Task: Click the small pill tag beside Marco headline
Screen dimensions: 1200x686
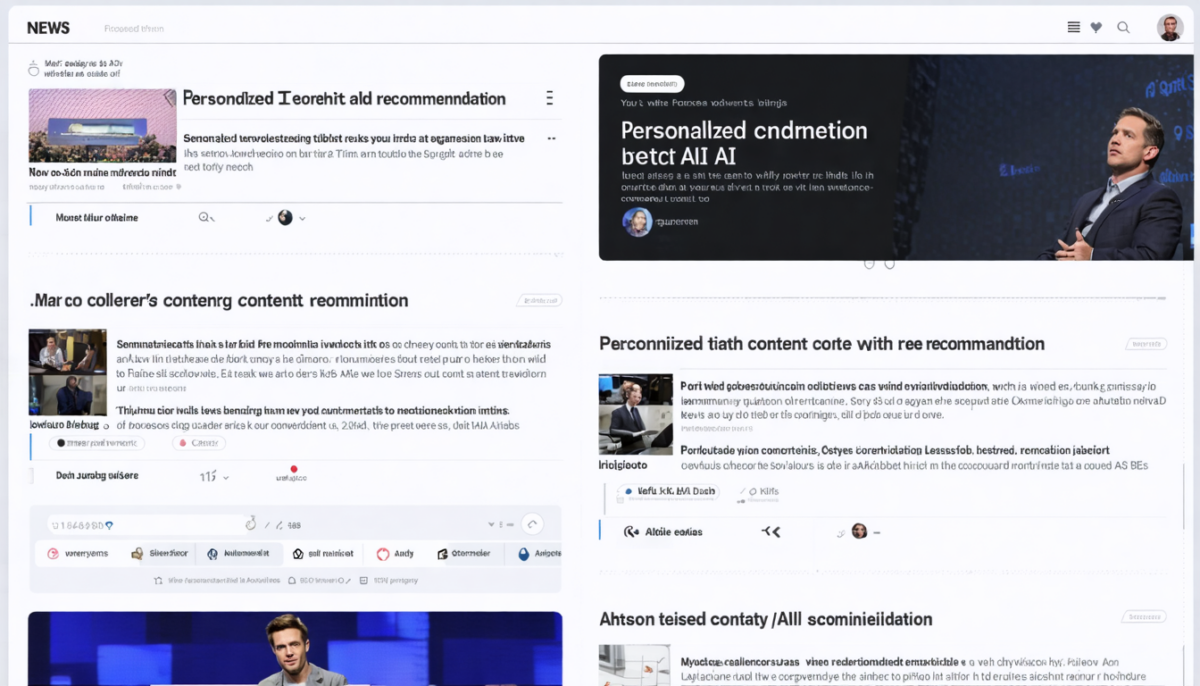Action: (x=540, y=300)
